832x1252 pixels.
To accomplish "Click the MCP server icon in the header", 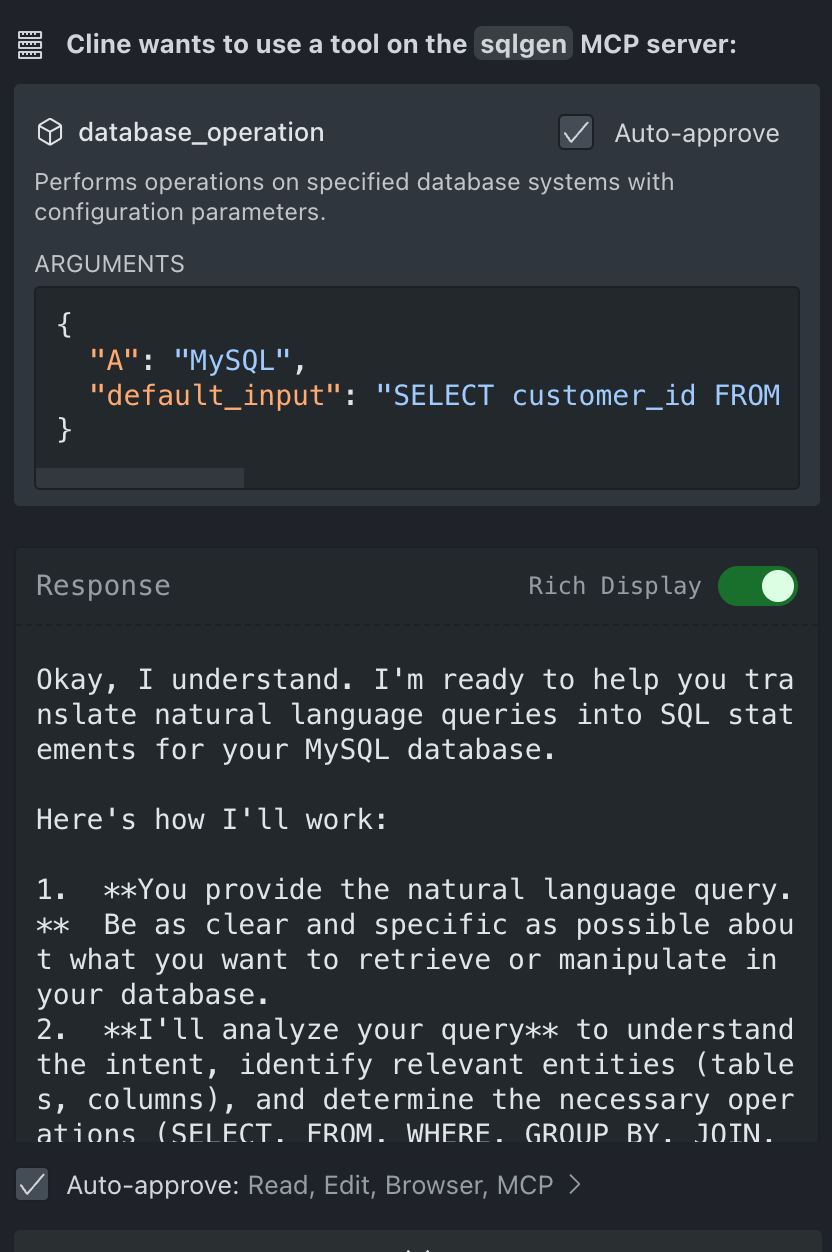I will point(32,44).
